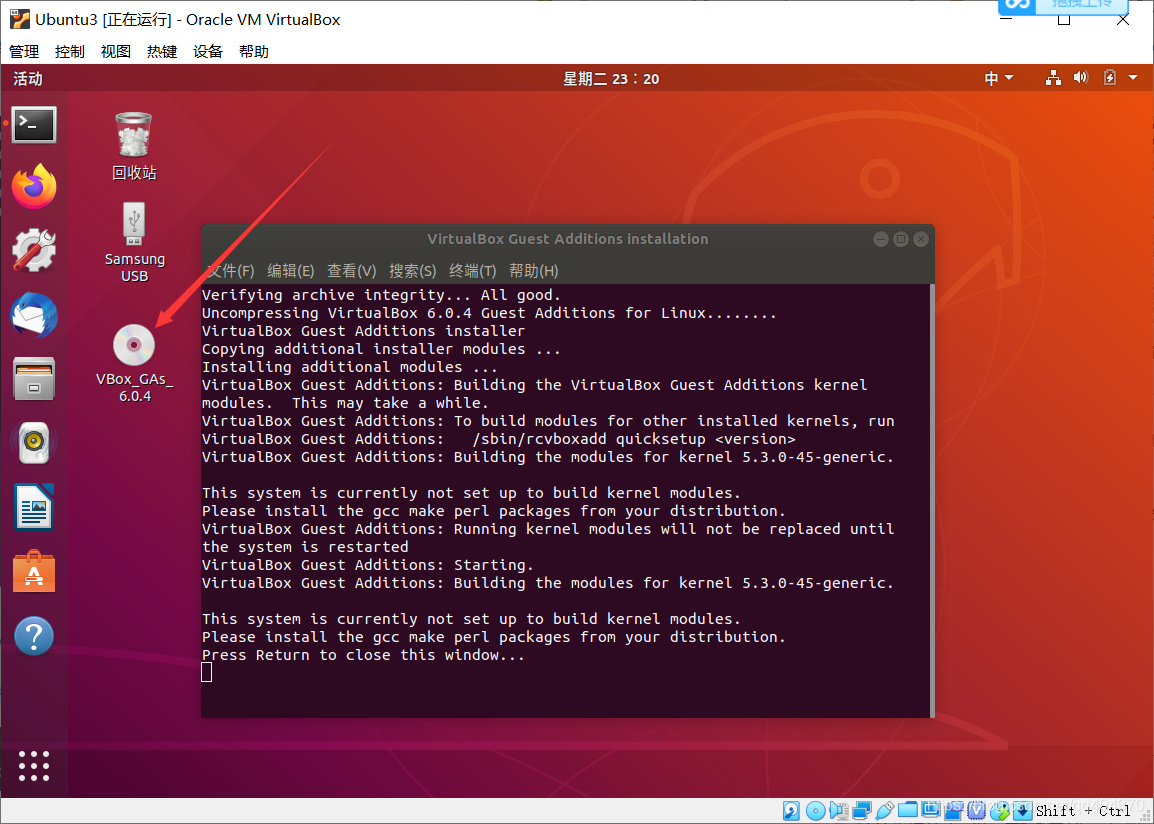The image size is (1154, 824).
Task: Maximize the Guest Additions terminal window
Action: (x=900, y=239)
